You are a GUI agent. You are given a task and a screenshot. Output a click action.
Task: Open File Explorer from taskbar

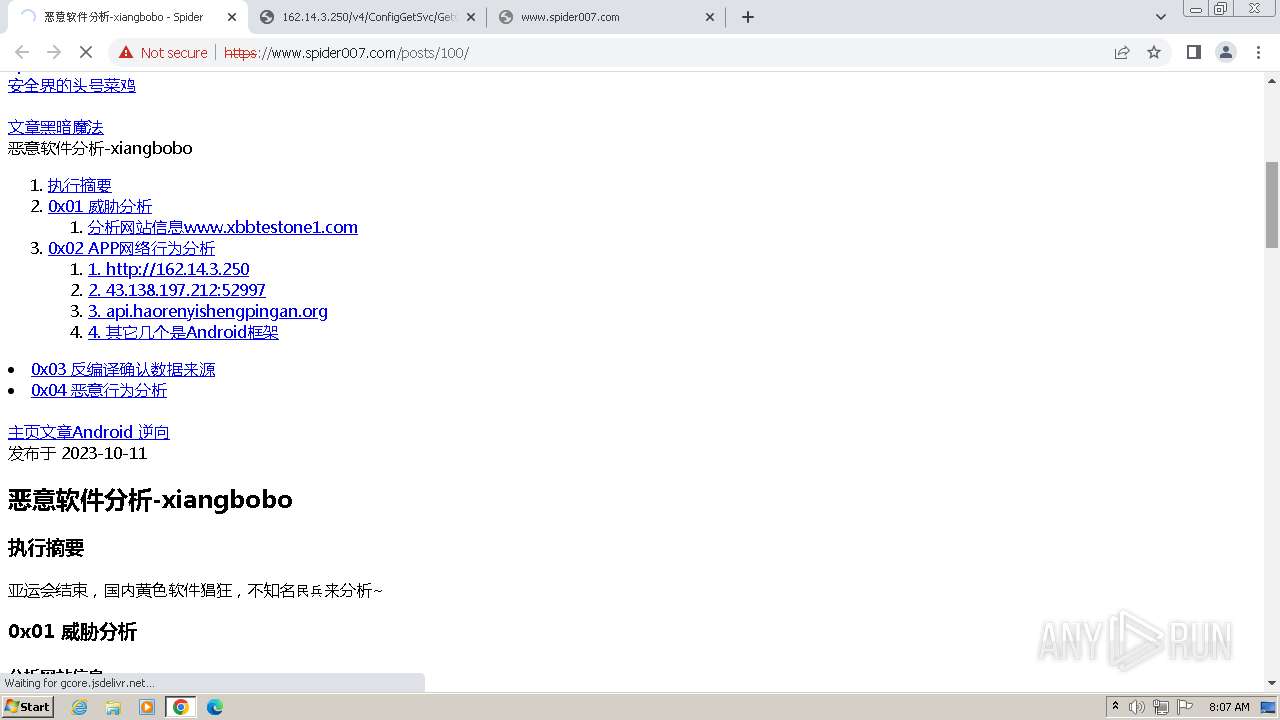pyautogui.click(x=113, y=707)
